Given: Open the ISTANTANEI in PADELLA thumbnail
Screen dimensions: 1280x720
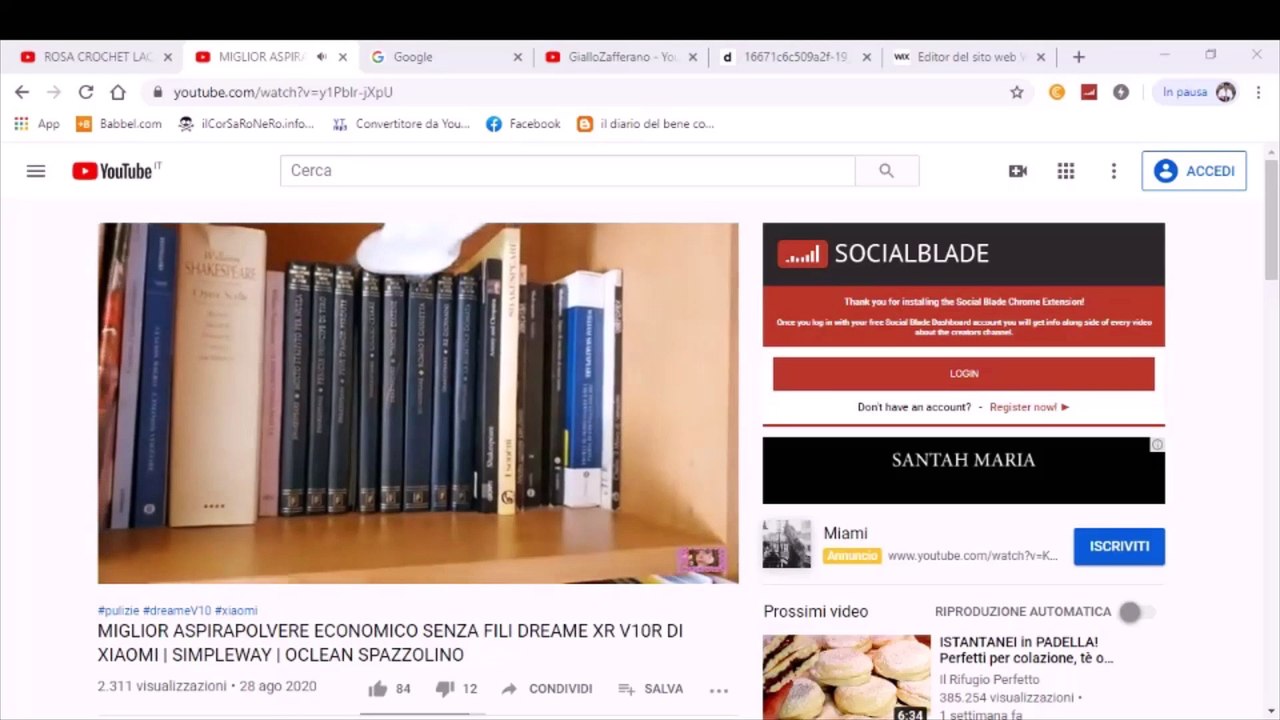Looking at the screenshot, I should pos(846,677).
